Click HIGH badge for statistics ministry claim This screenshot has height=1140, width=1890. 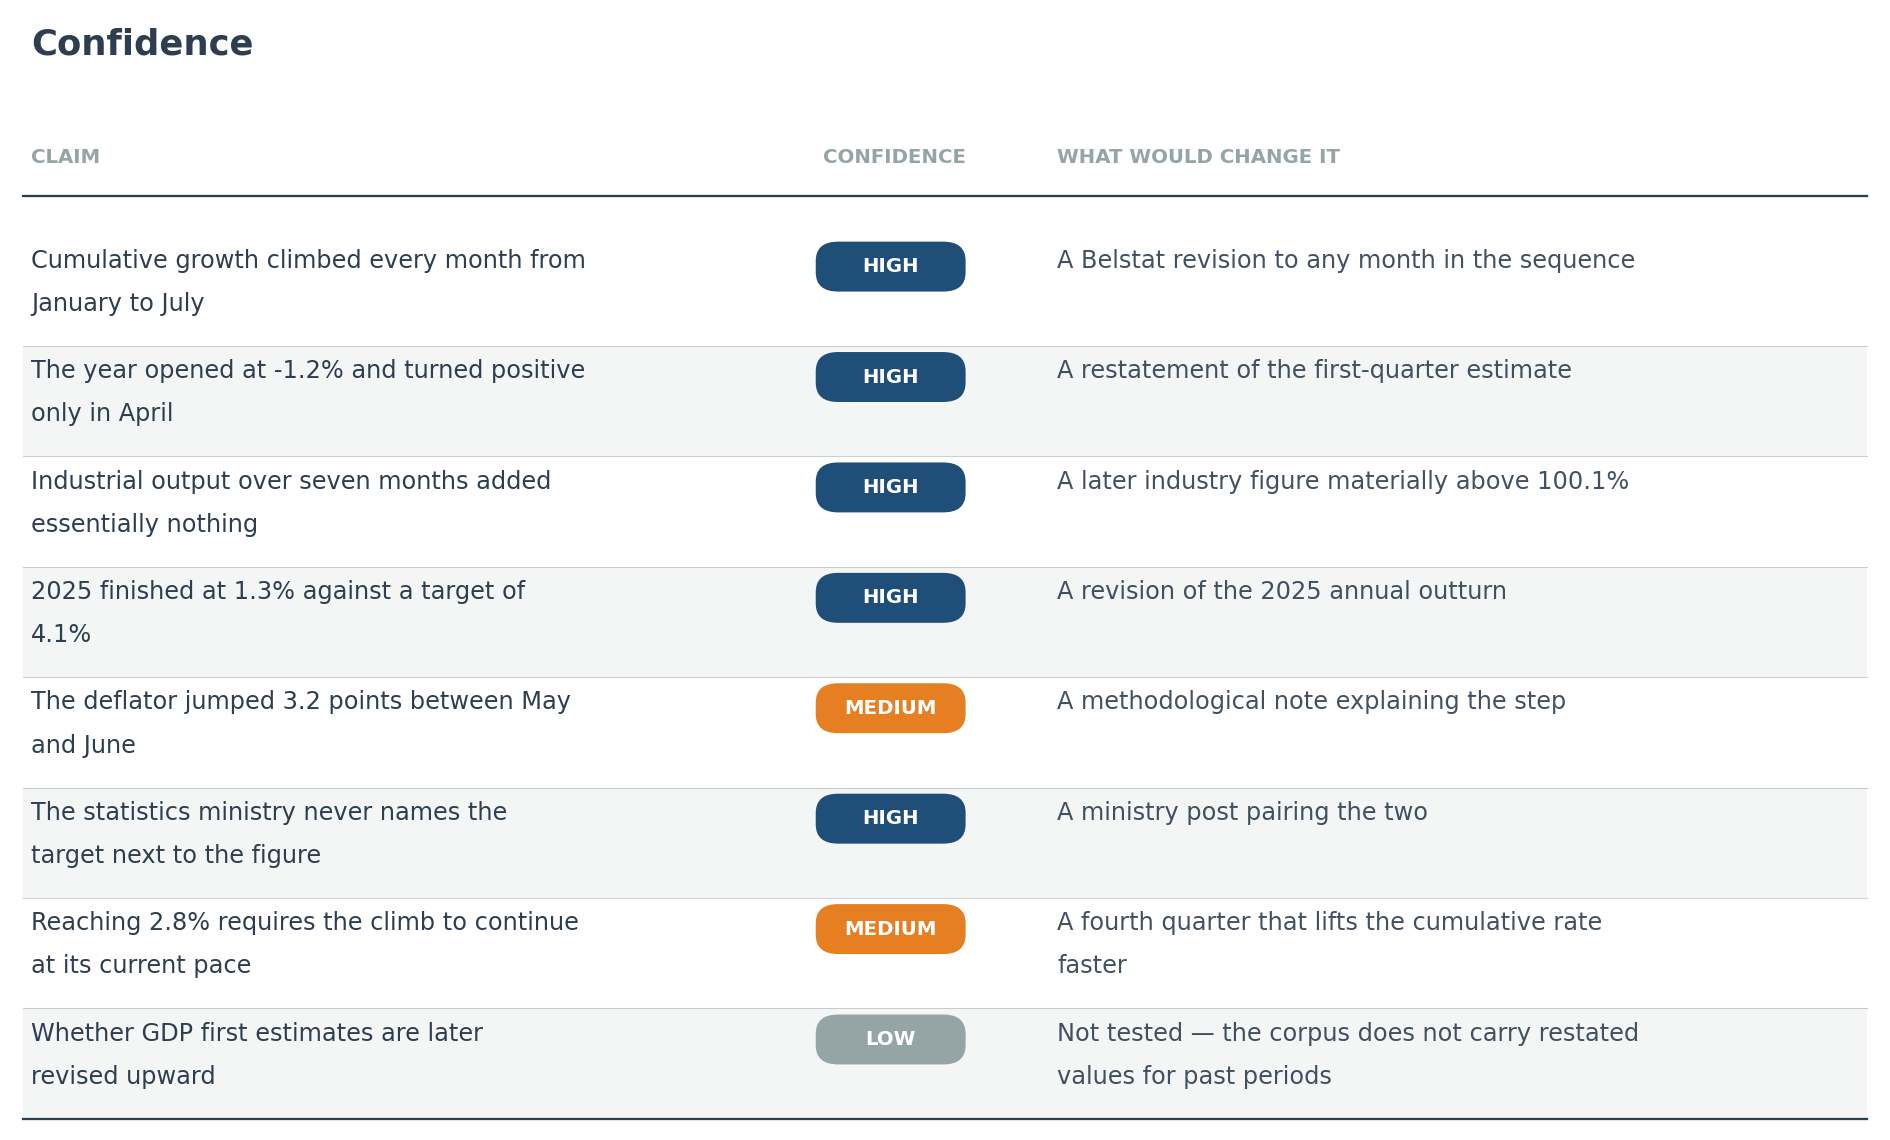[x=890, y=818]
